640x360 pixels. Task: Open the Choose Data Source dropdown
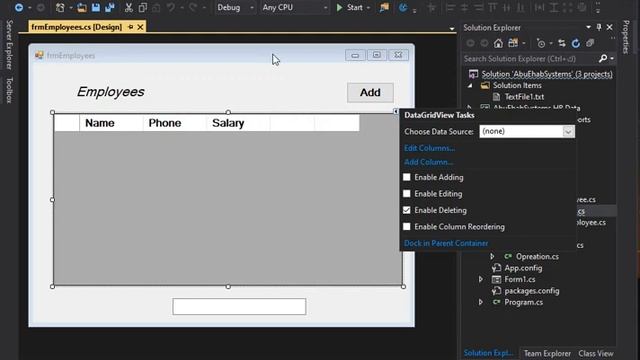point(568,131)
